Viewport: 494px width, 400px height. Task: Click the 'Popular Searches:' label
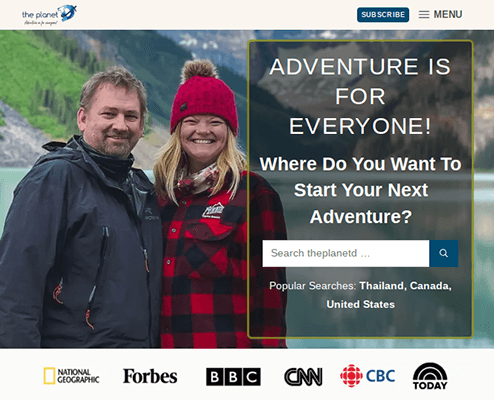[x=313, y=286]
